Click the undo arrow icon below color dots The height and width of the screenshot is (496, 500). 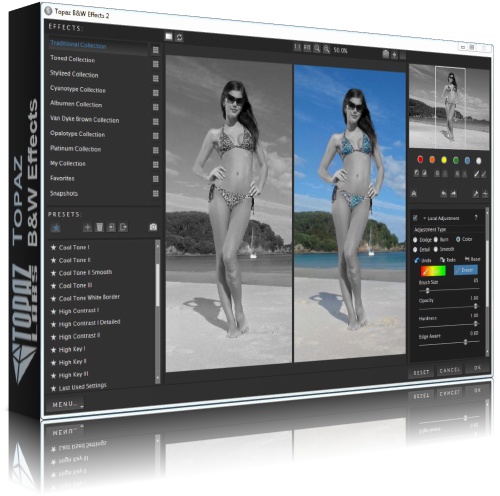pyautogui.click(x=444, y=194)
